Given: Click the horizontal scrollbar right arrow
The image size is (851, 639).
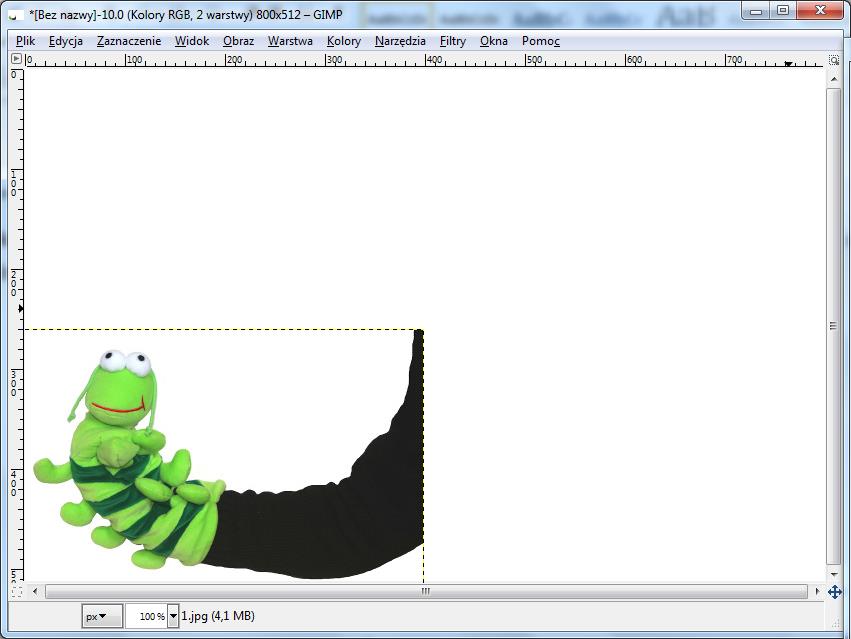Looking at the screenshot, I should [817, 591].
